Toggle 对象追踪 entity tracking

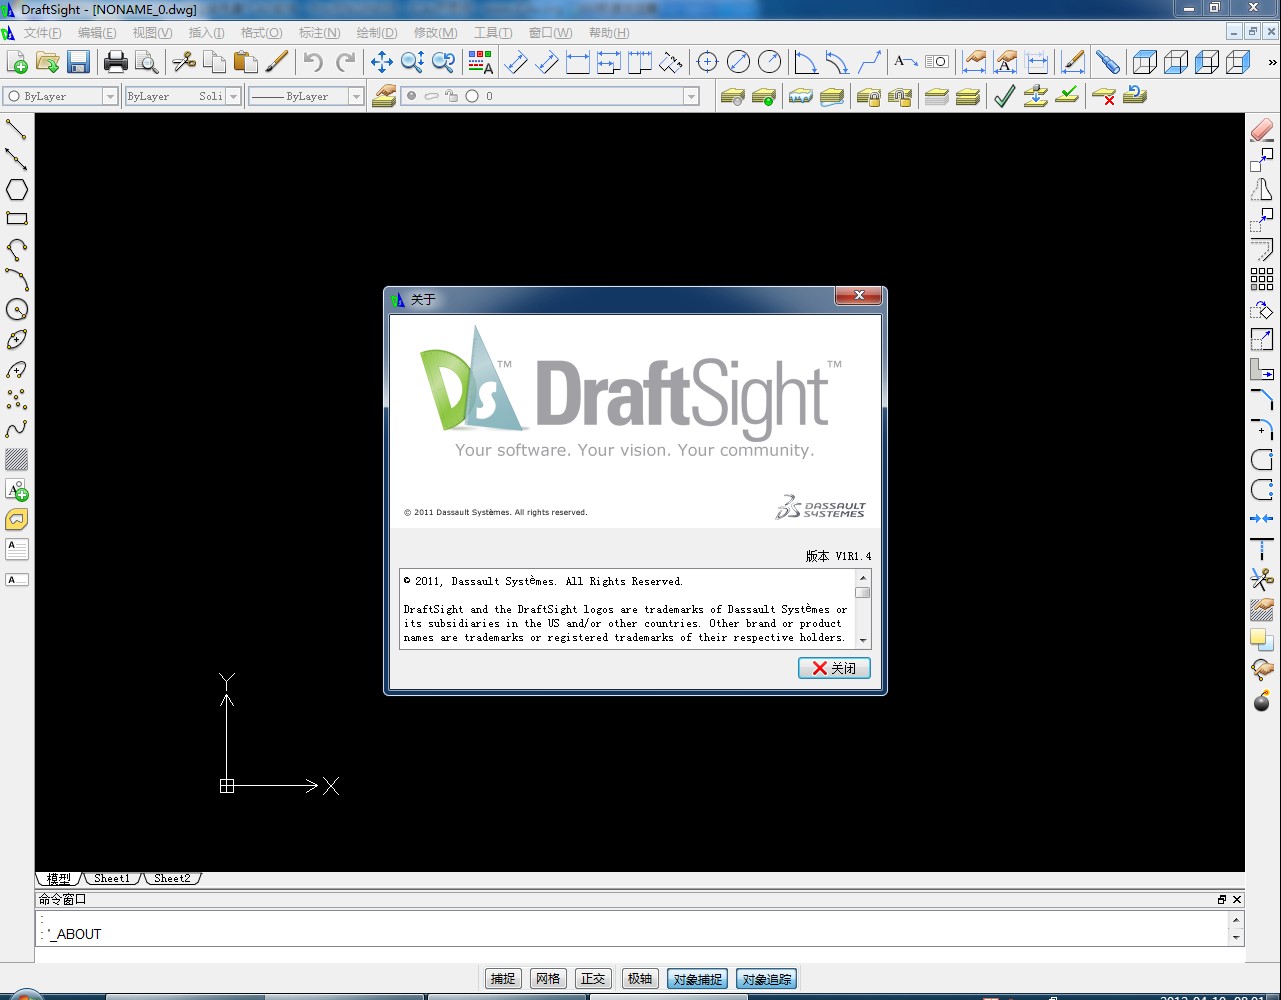[766, 979]
